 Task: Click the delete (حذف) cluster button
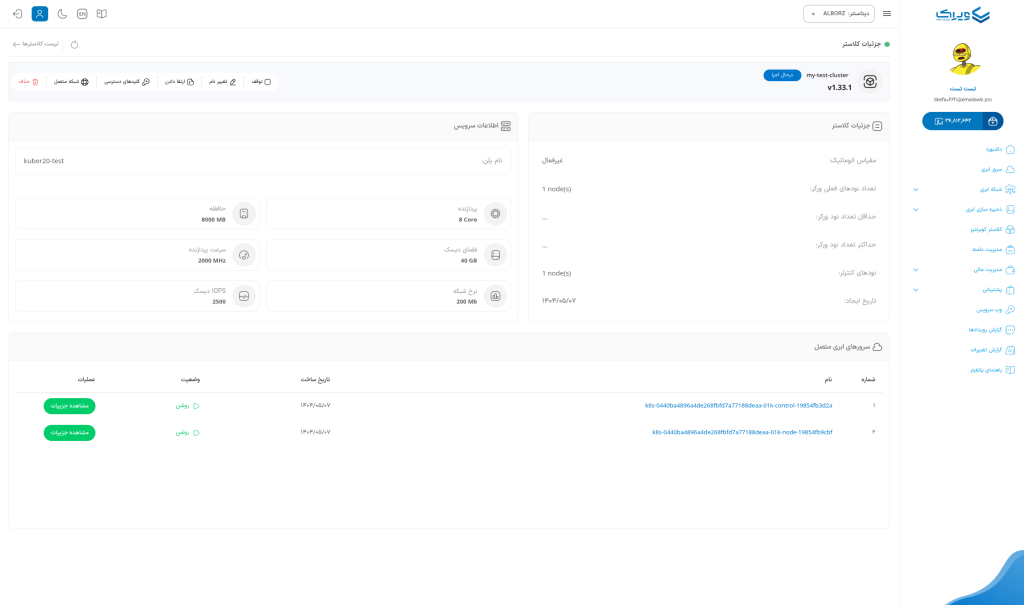[29, 82]
